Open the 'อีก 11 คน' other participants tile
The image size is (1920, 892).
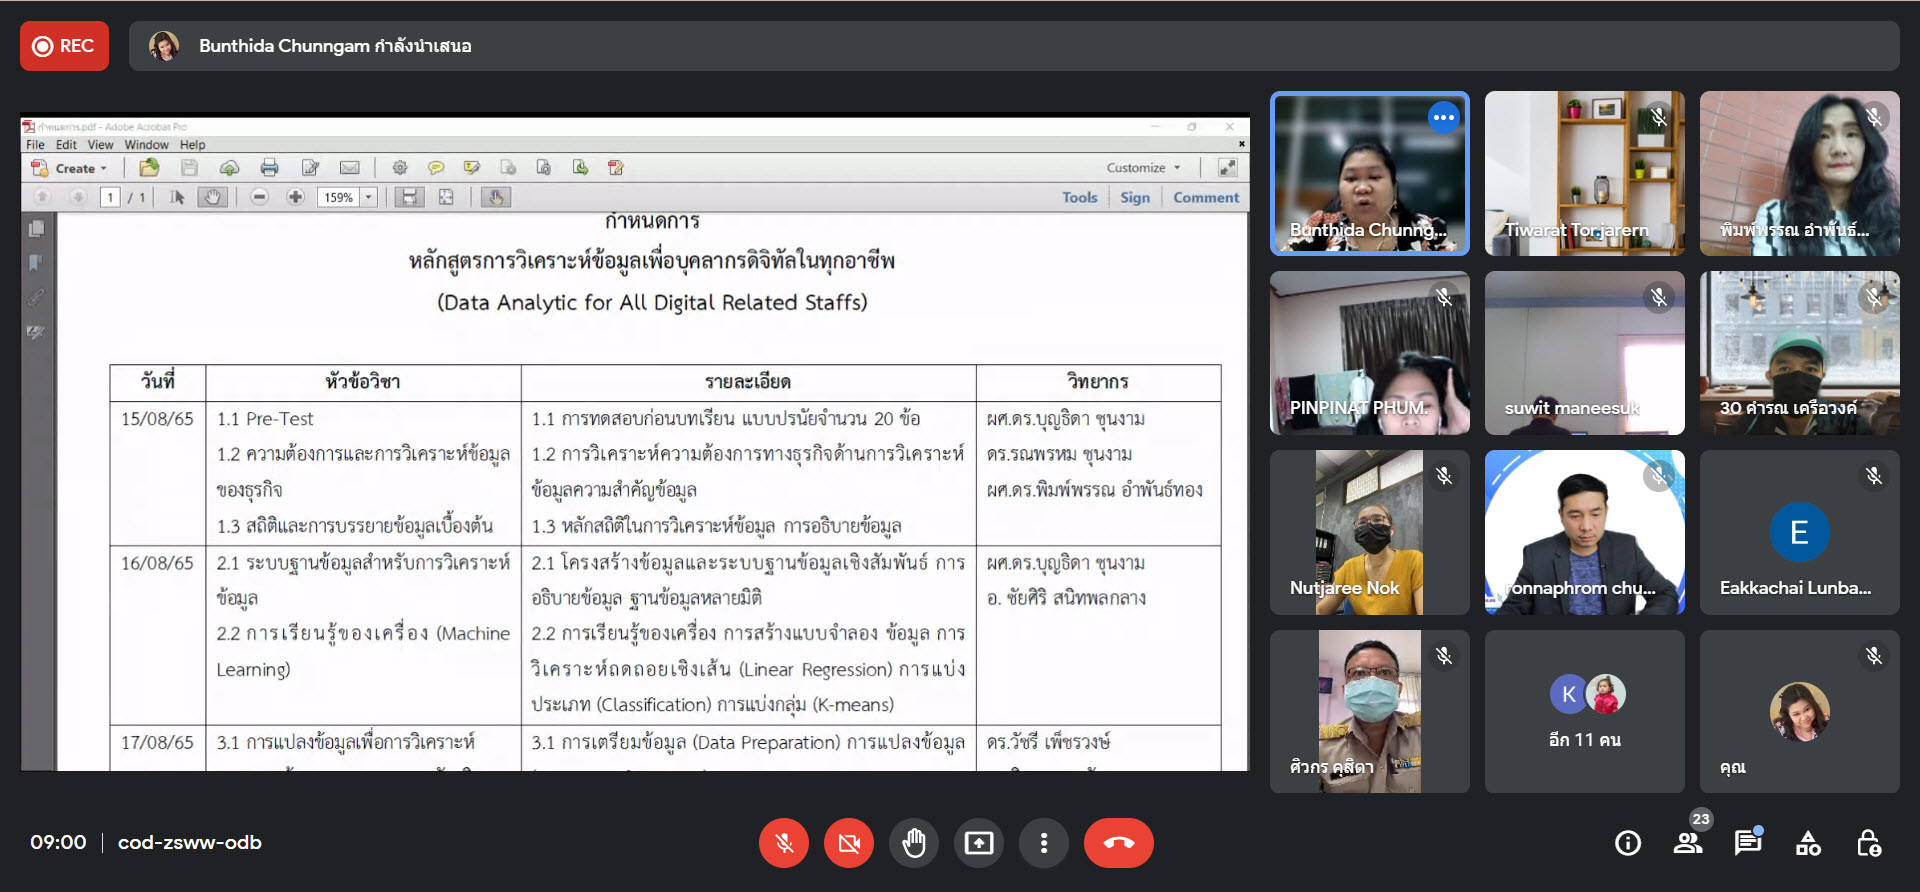click(x=1585, y=711)
